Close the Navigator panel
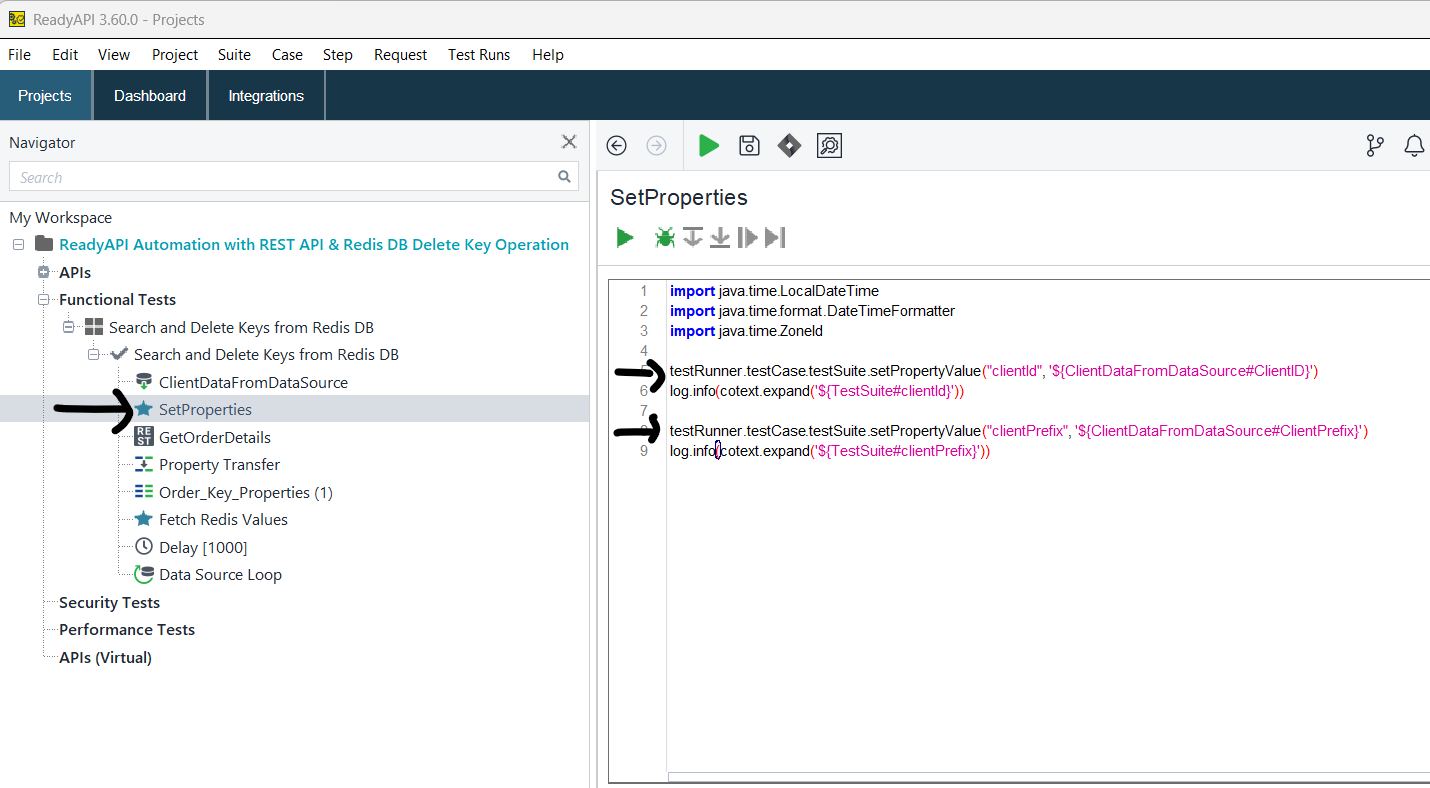The height and width of the screenshot is (788, 1430). [x=569, y=142]
